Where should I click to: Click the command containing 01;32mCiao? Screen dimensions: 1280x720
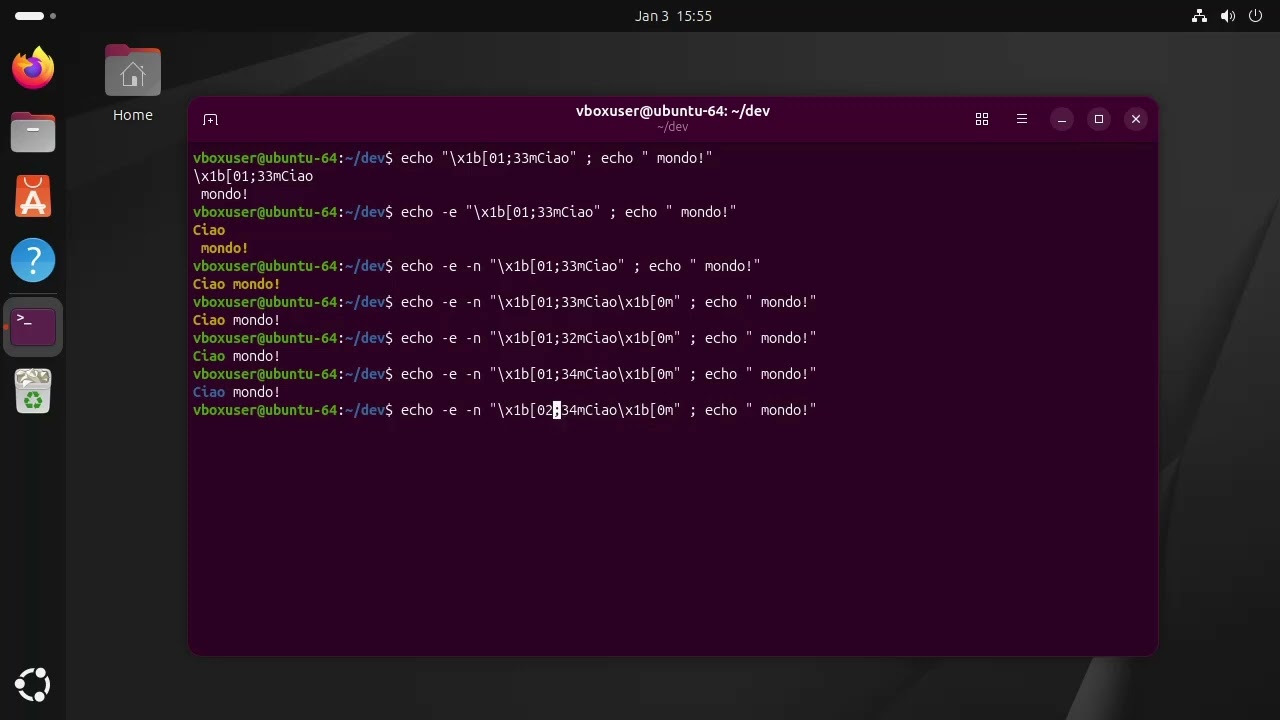tap(505, 338)
